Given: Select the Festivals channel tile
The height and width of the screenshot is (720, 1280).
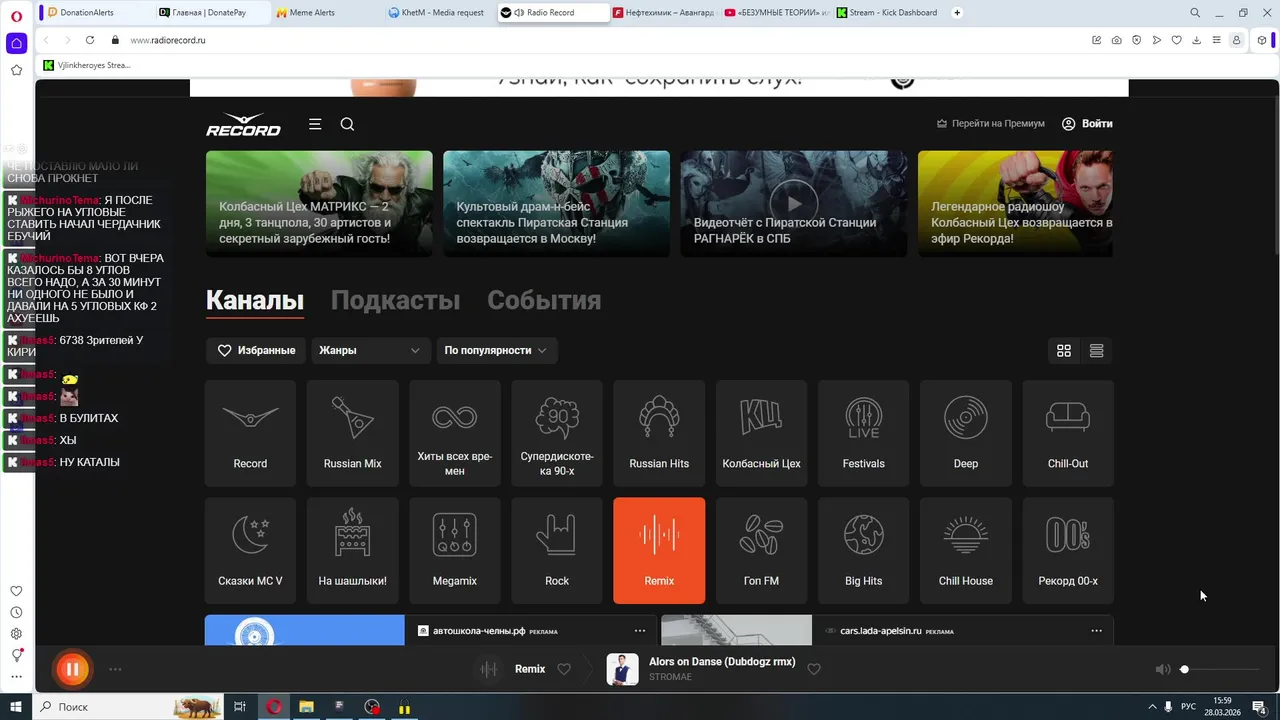Looking at the screenshot, I should pyautogui.click(x=864, y=433).
